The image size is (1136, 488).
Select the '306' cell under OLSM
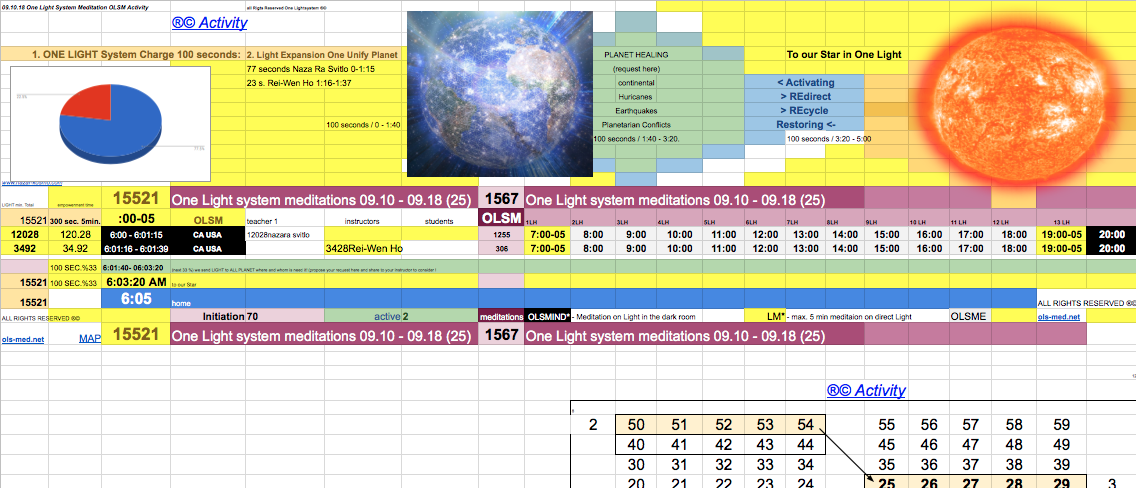501,248
